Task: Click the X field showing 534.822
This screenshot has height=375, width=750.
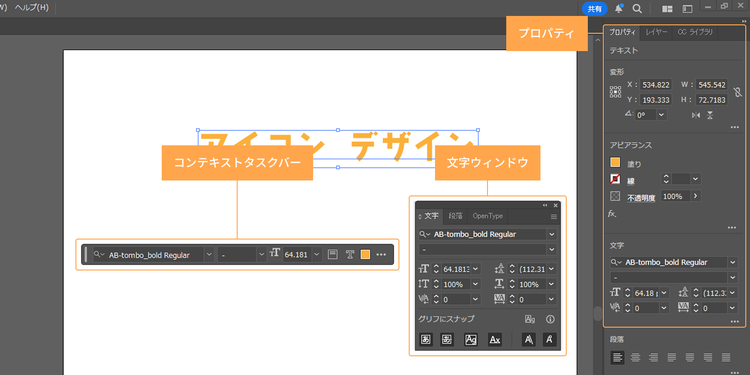Action: point(656,85)
